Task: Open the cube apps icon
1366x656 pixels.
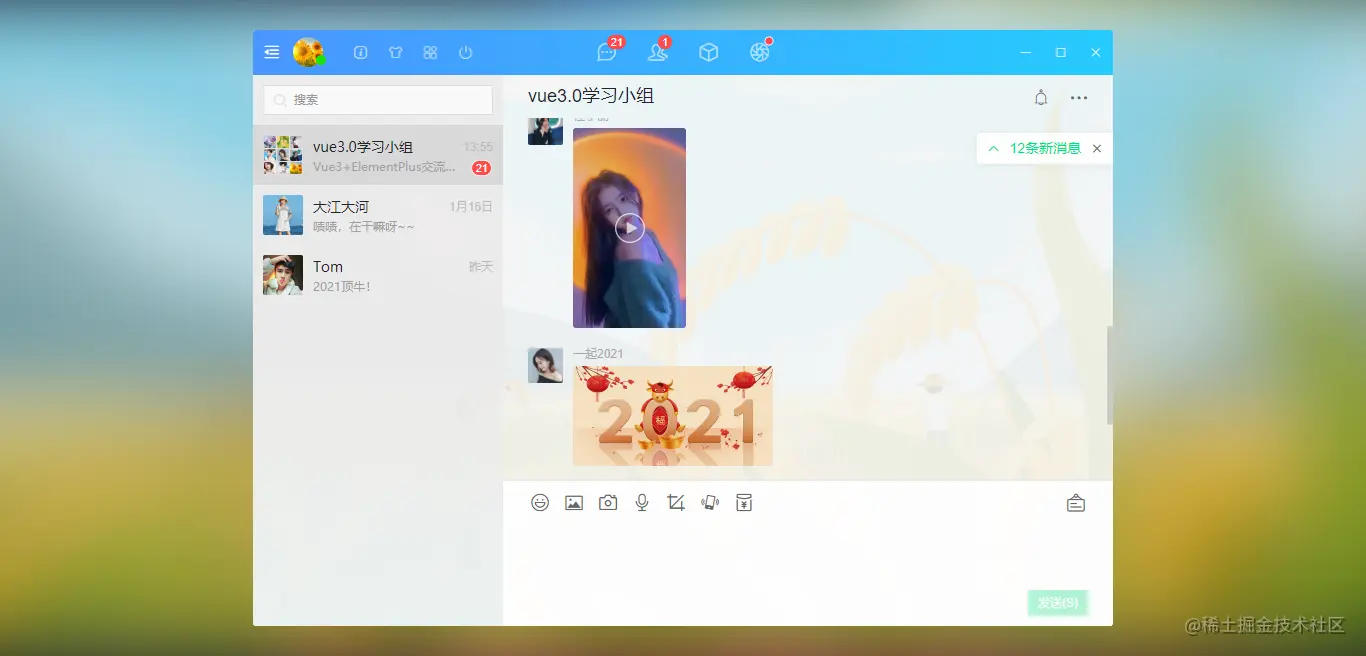Action: 708,52
